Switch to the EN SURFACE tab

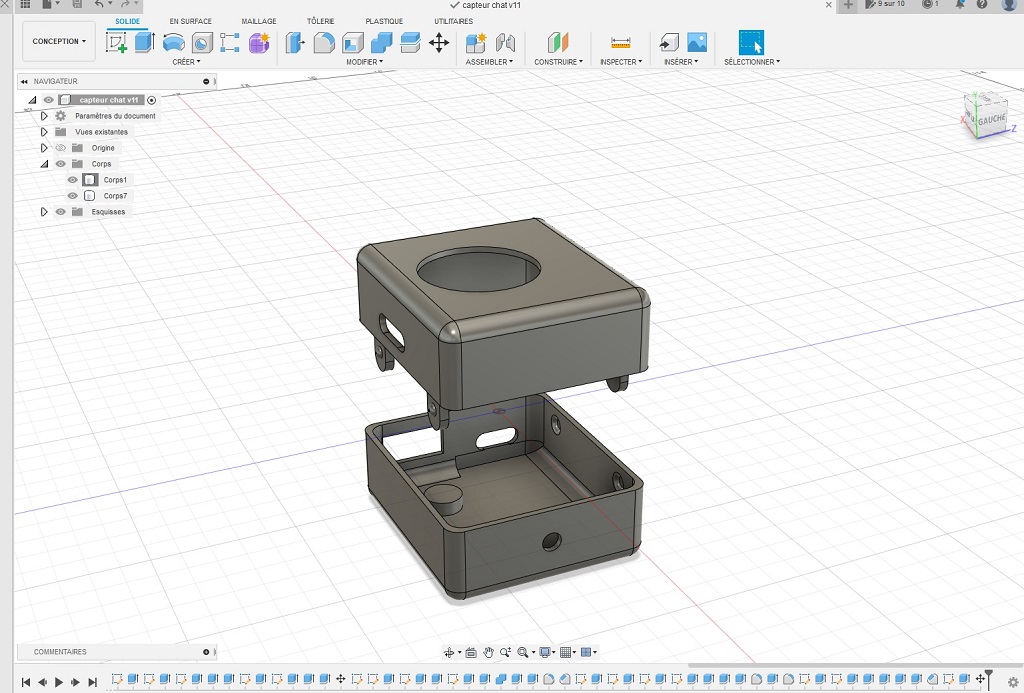coord(190,21)
